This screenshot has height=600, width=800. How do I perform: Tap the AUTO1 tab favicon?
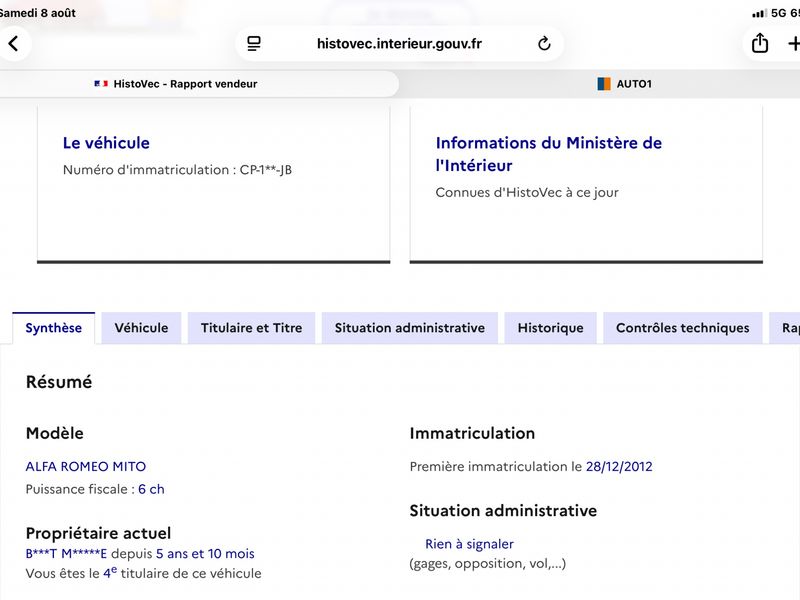click(x=604, y=84)
